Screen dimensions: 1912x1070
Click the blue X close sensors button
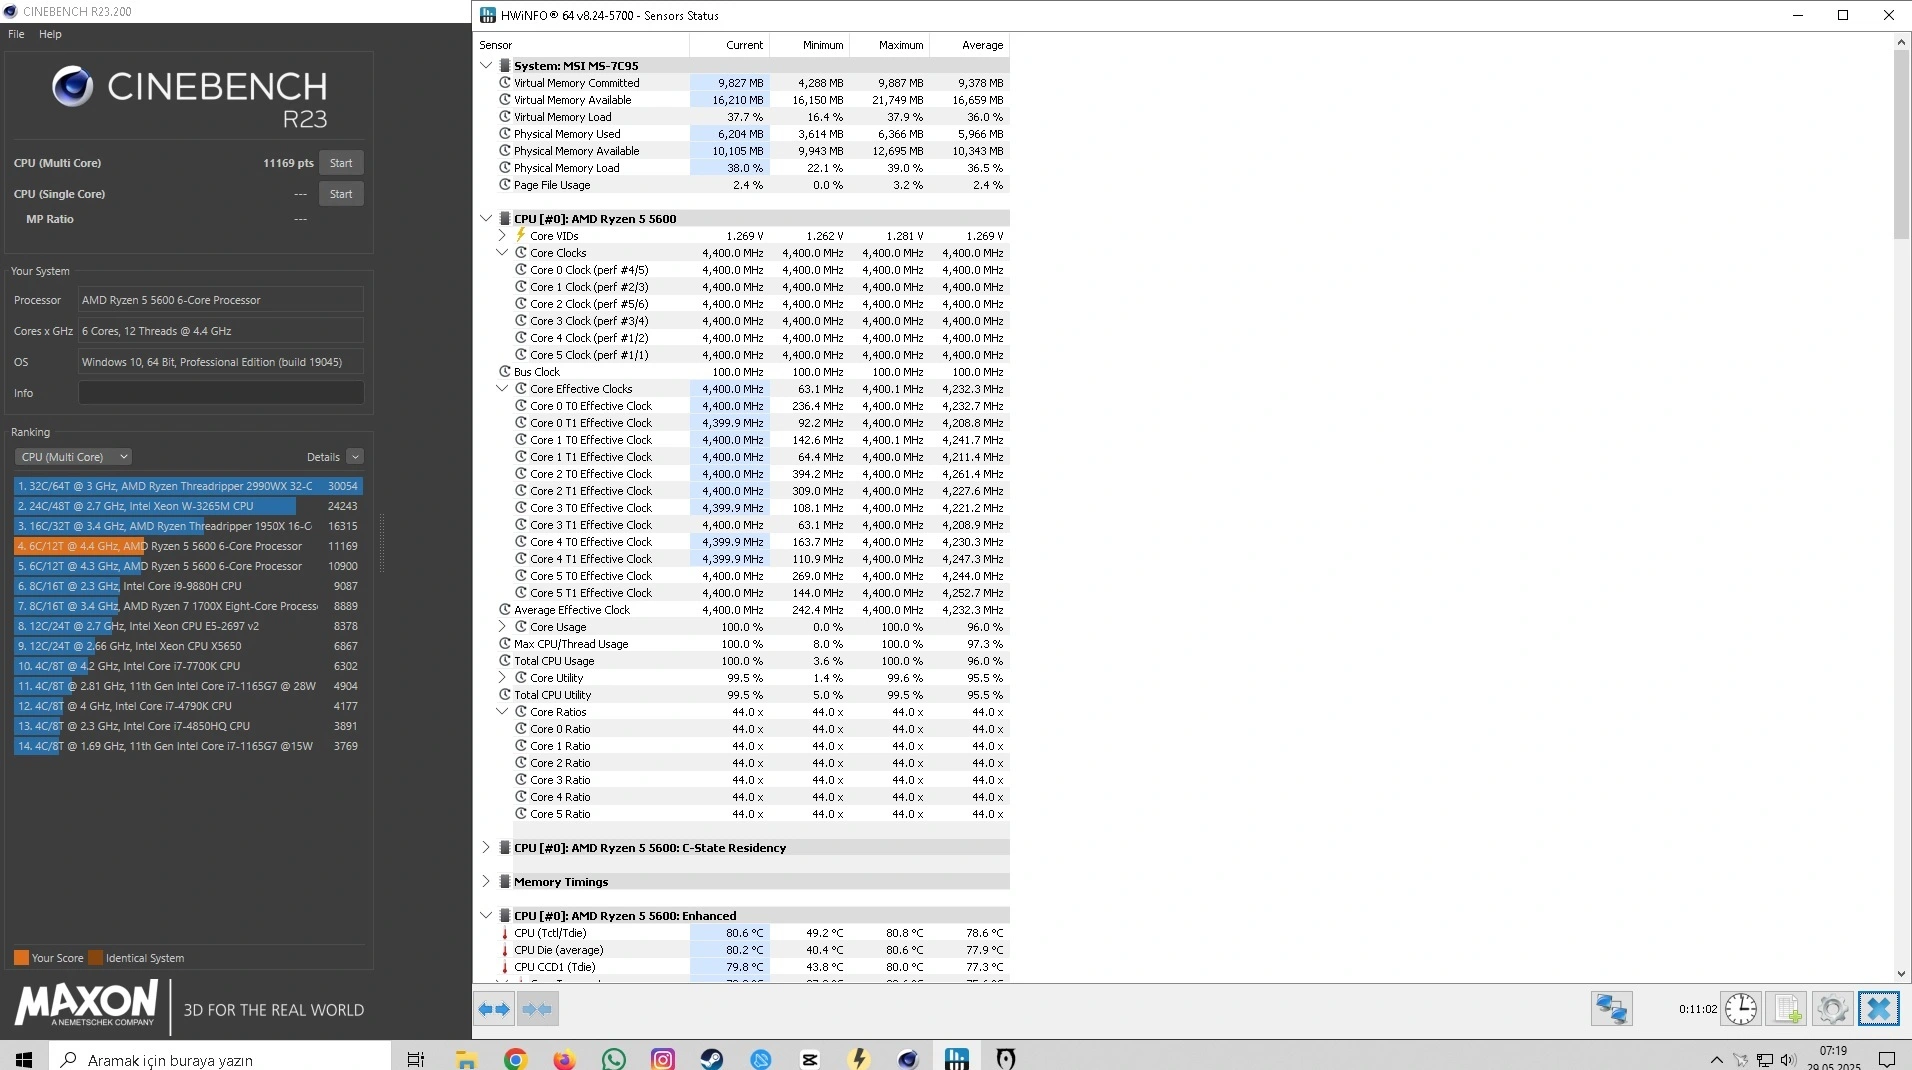click(x=1878, y=1009)
